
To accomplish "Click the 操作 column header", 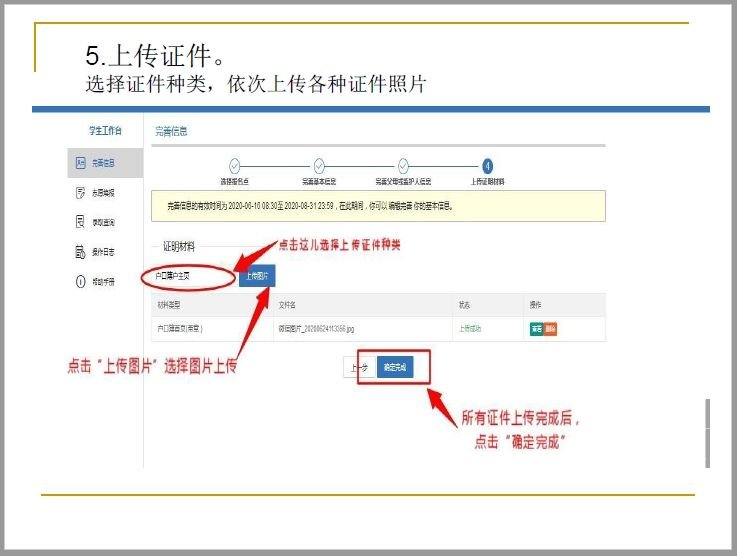I will click(535, 305).
